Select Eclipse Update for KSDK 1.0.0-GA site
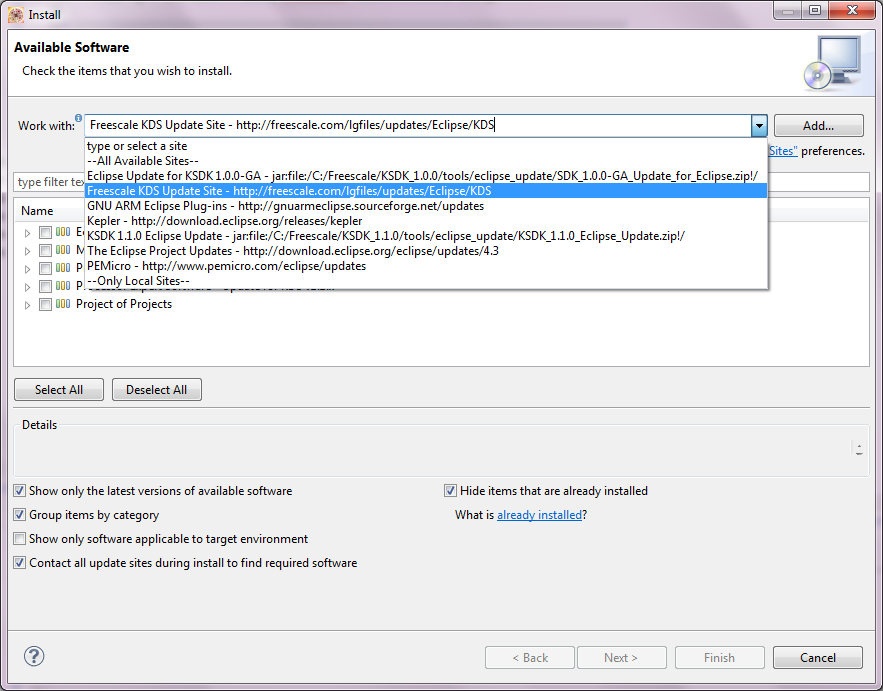The width and height of the screenshot is (883, 691). point(426,176)
